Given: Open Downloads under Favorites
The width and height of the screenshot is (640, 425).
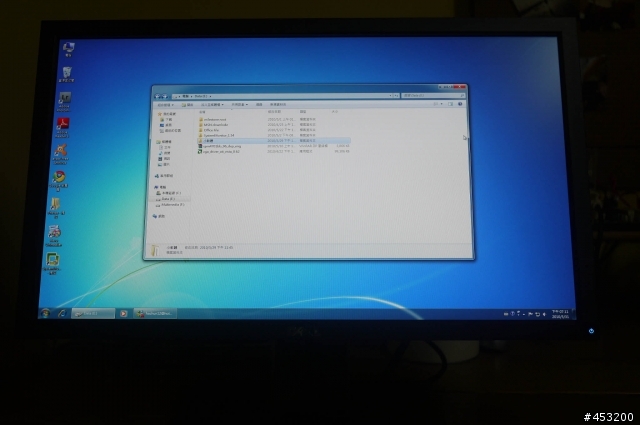Looking at the screenshot, I should (x=166, y=120).
